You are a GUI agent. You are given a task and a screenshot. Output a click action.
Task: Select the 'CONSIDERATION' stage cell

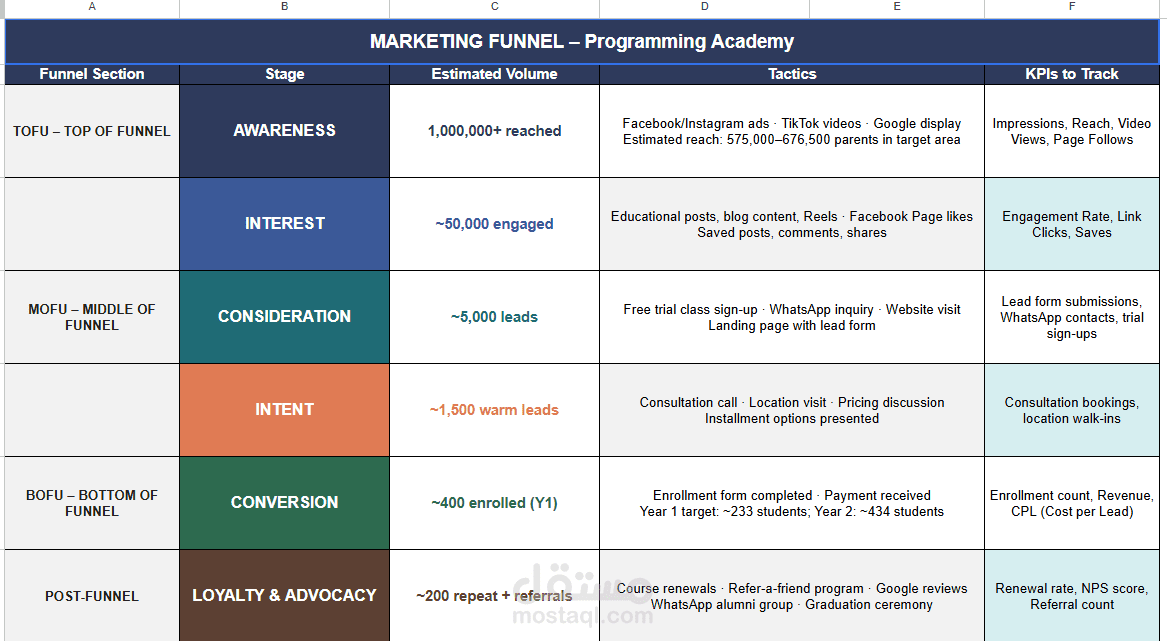(284, 317)
